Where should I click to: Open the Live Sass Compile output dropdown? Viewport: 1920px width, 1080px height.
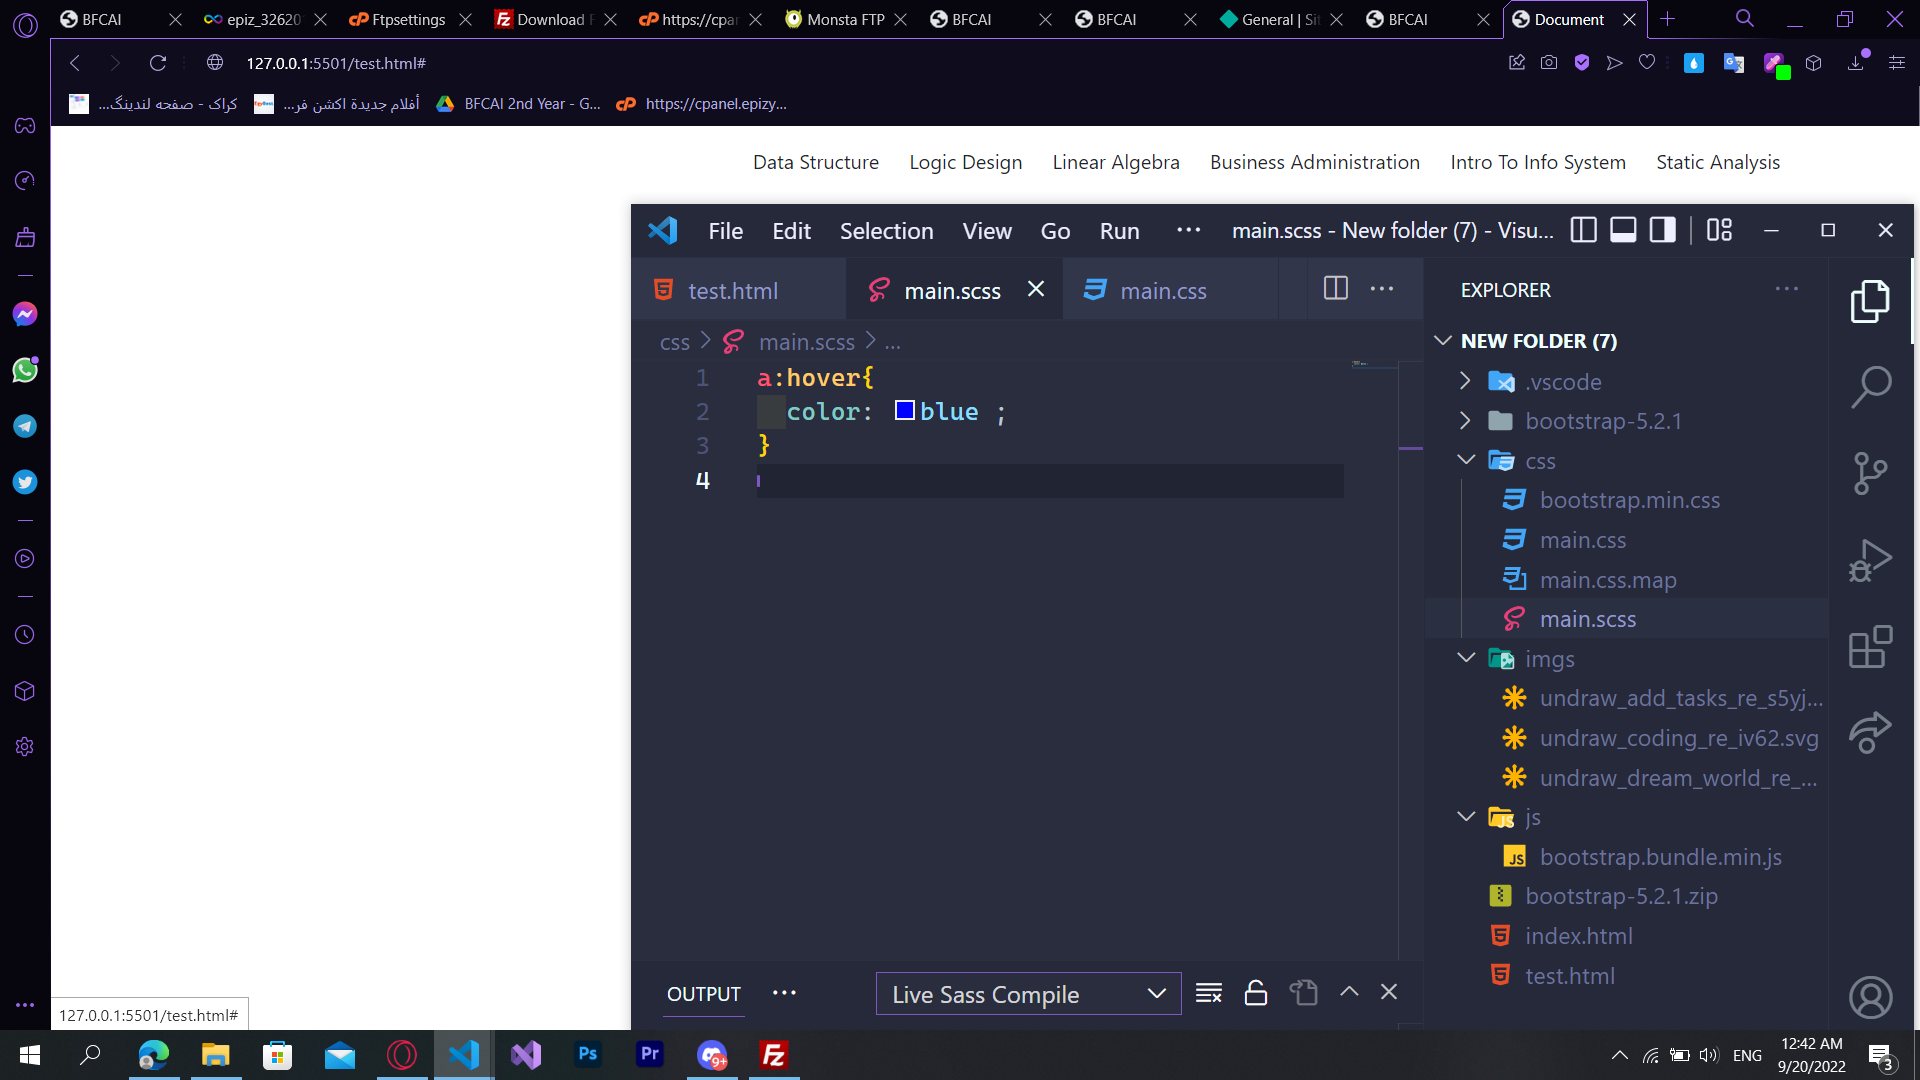point(1028,994)
